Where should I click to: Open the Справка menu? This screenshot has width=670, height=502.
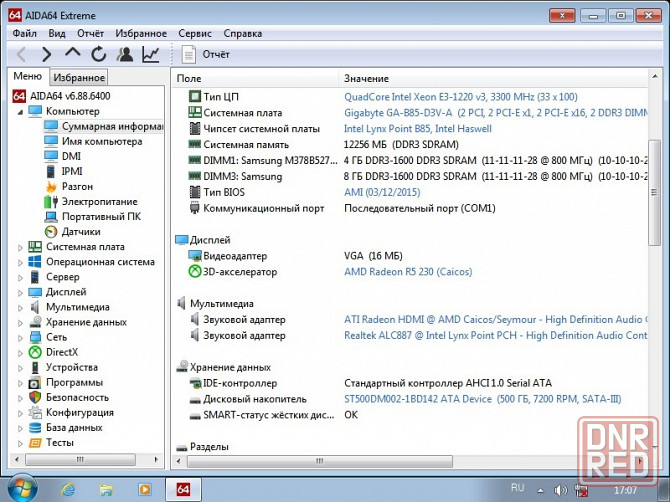click(x=243, y=33)
